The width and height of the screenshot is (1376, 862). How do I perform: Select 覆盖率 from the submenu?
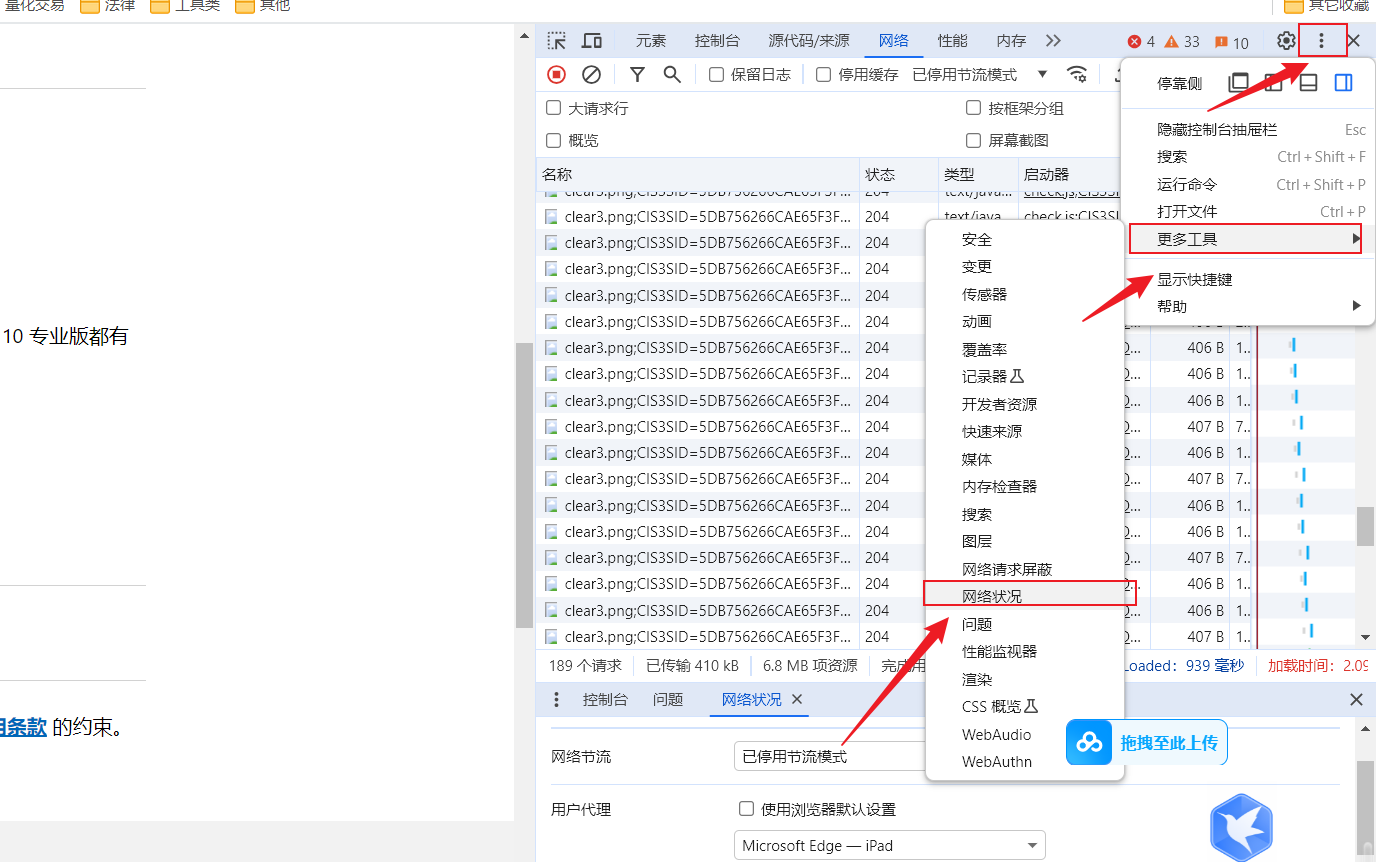[x=1024, y=349]
